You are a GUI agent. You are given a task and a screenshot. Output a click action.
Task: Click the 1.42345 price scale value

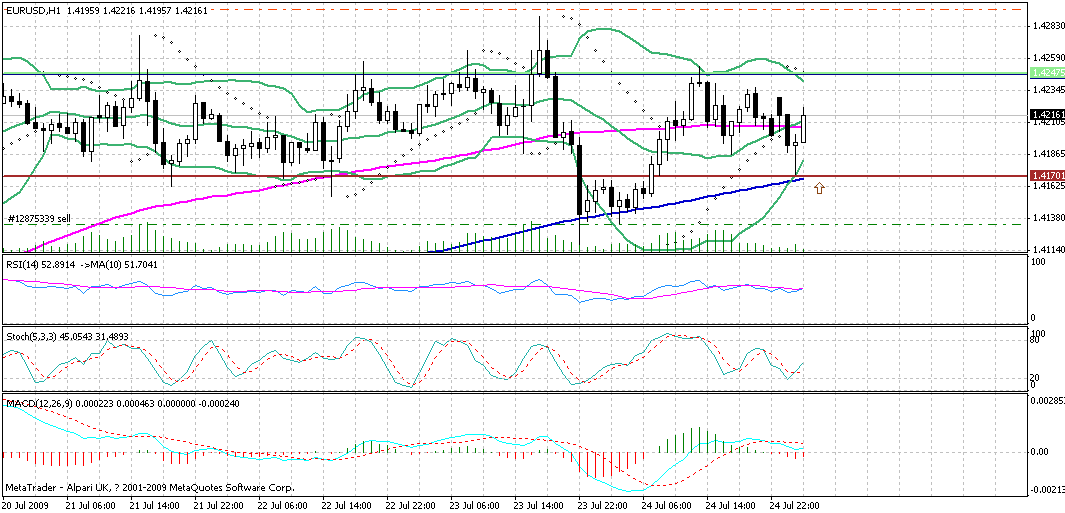(1048, 89)
